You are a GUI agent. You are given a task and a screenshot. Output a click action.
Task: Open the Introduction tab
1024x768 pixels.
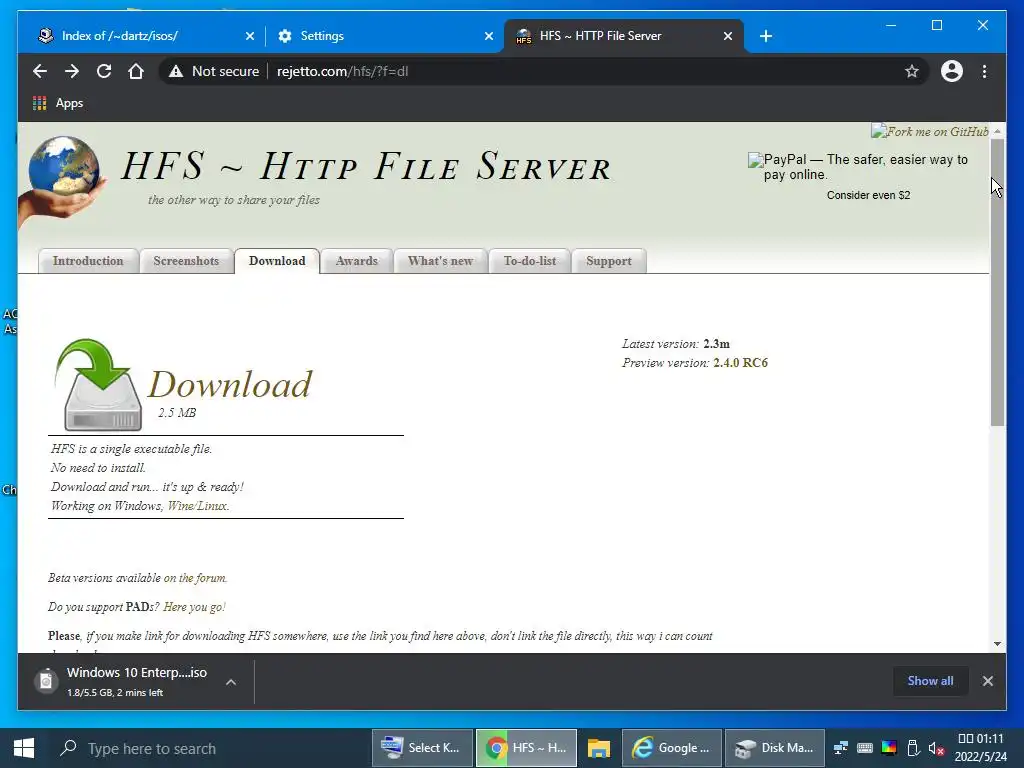click(88, 261)
